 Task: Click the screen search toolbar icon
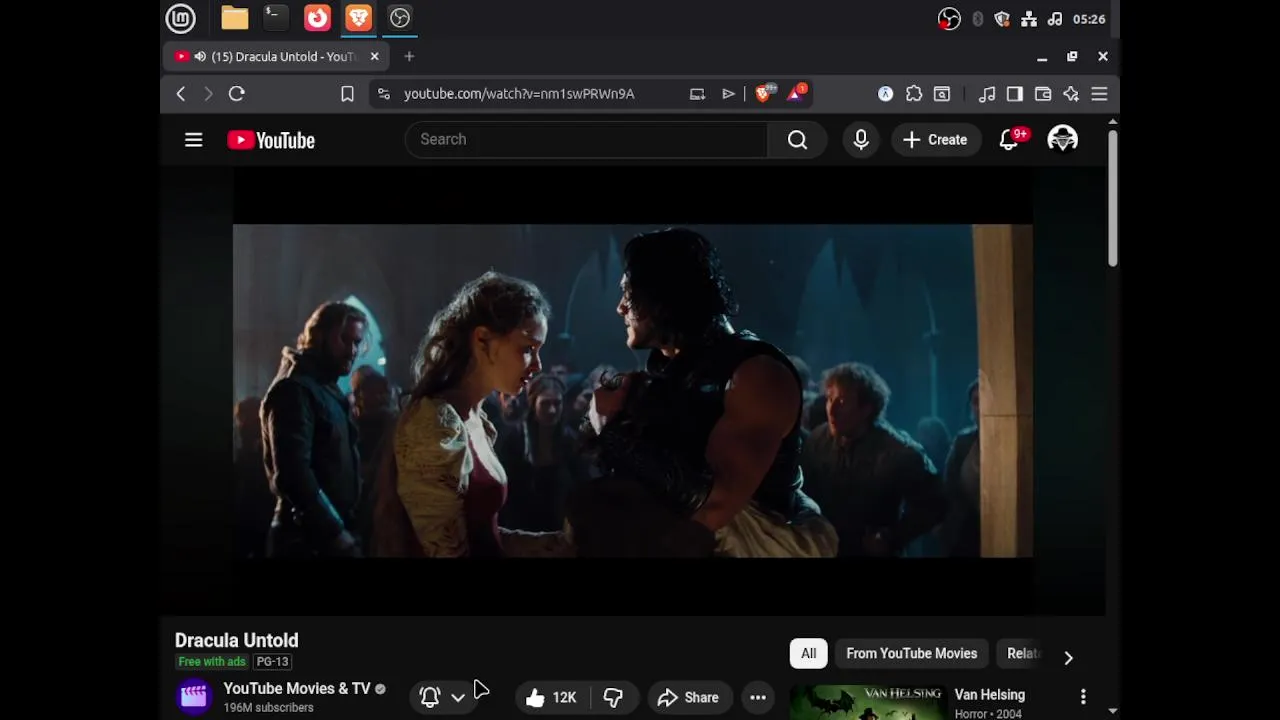[x=942, y=94]
